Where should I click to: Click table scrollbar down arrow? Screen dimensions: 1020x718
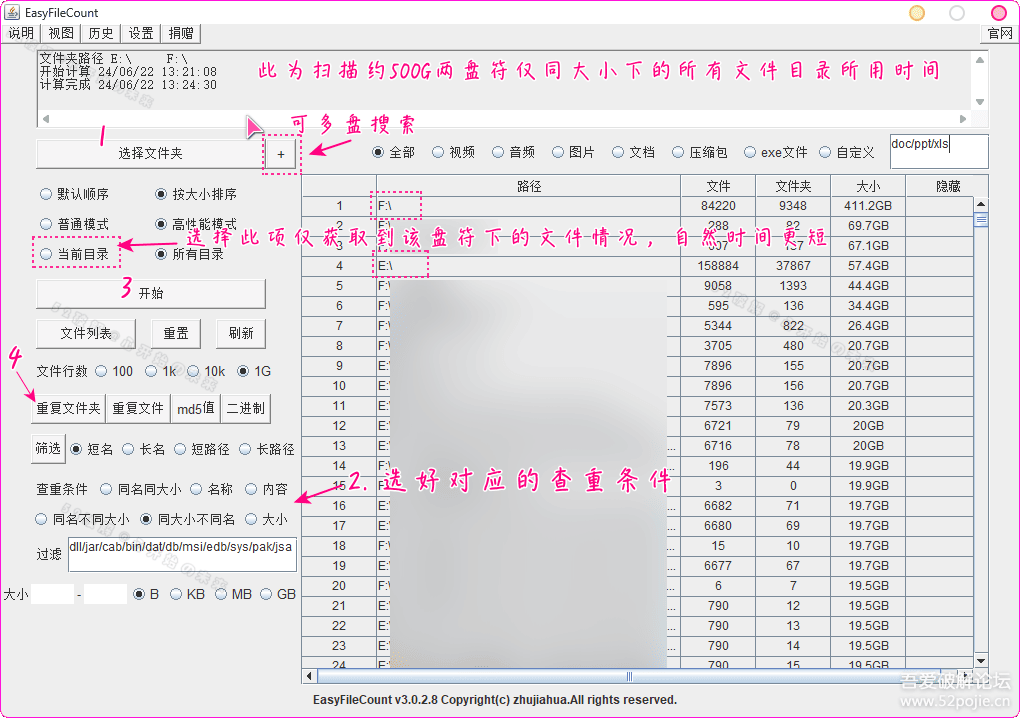pyautogui.click(x=980, y=661)
